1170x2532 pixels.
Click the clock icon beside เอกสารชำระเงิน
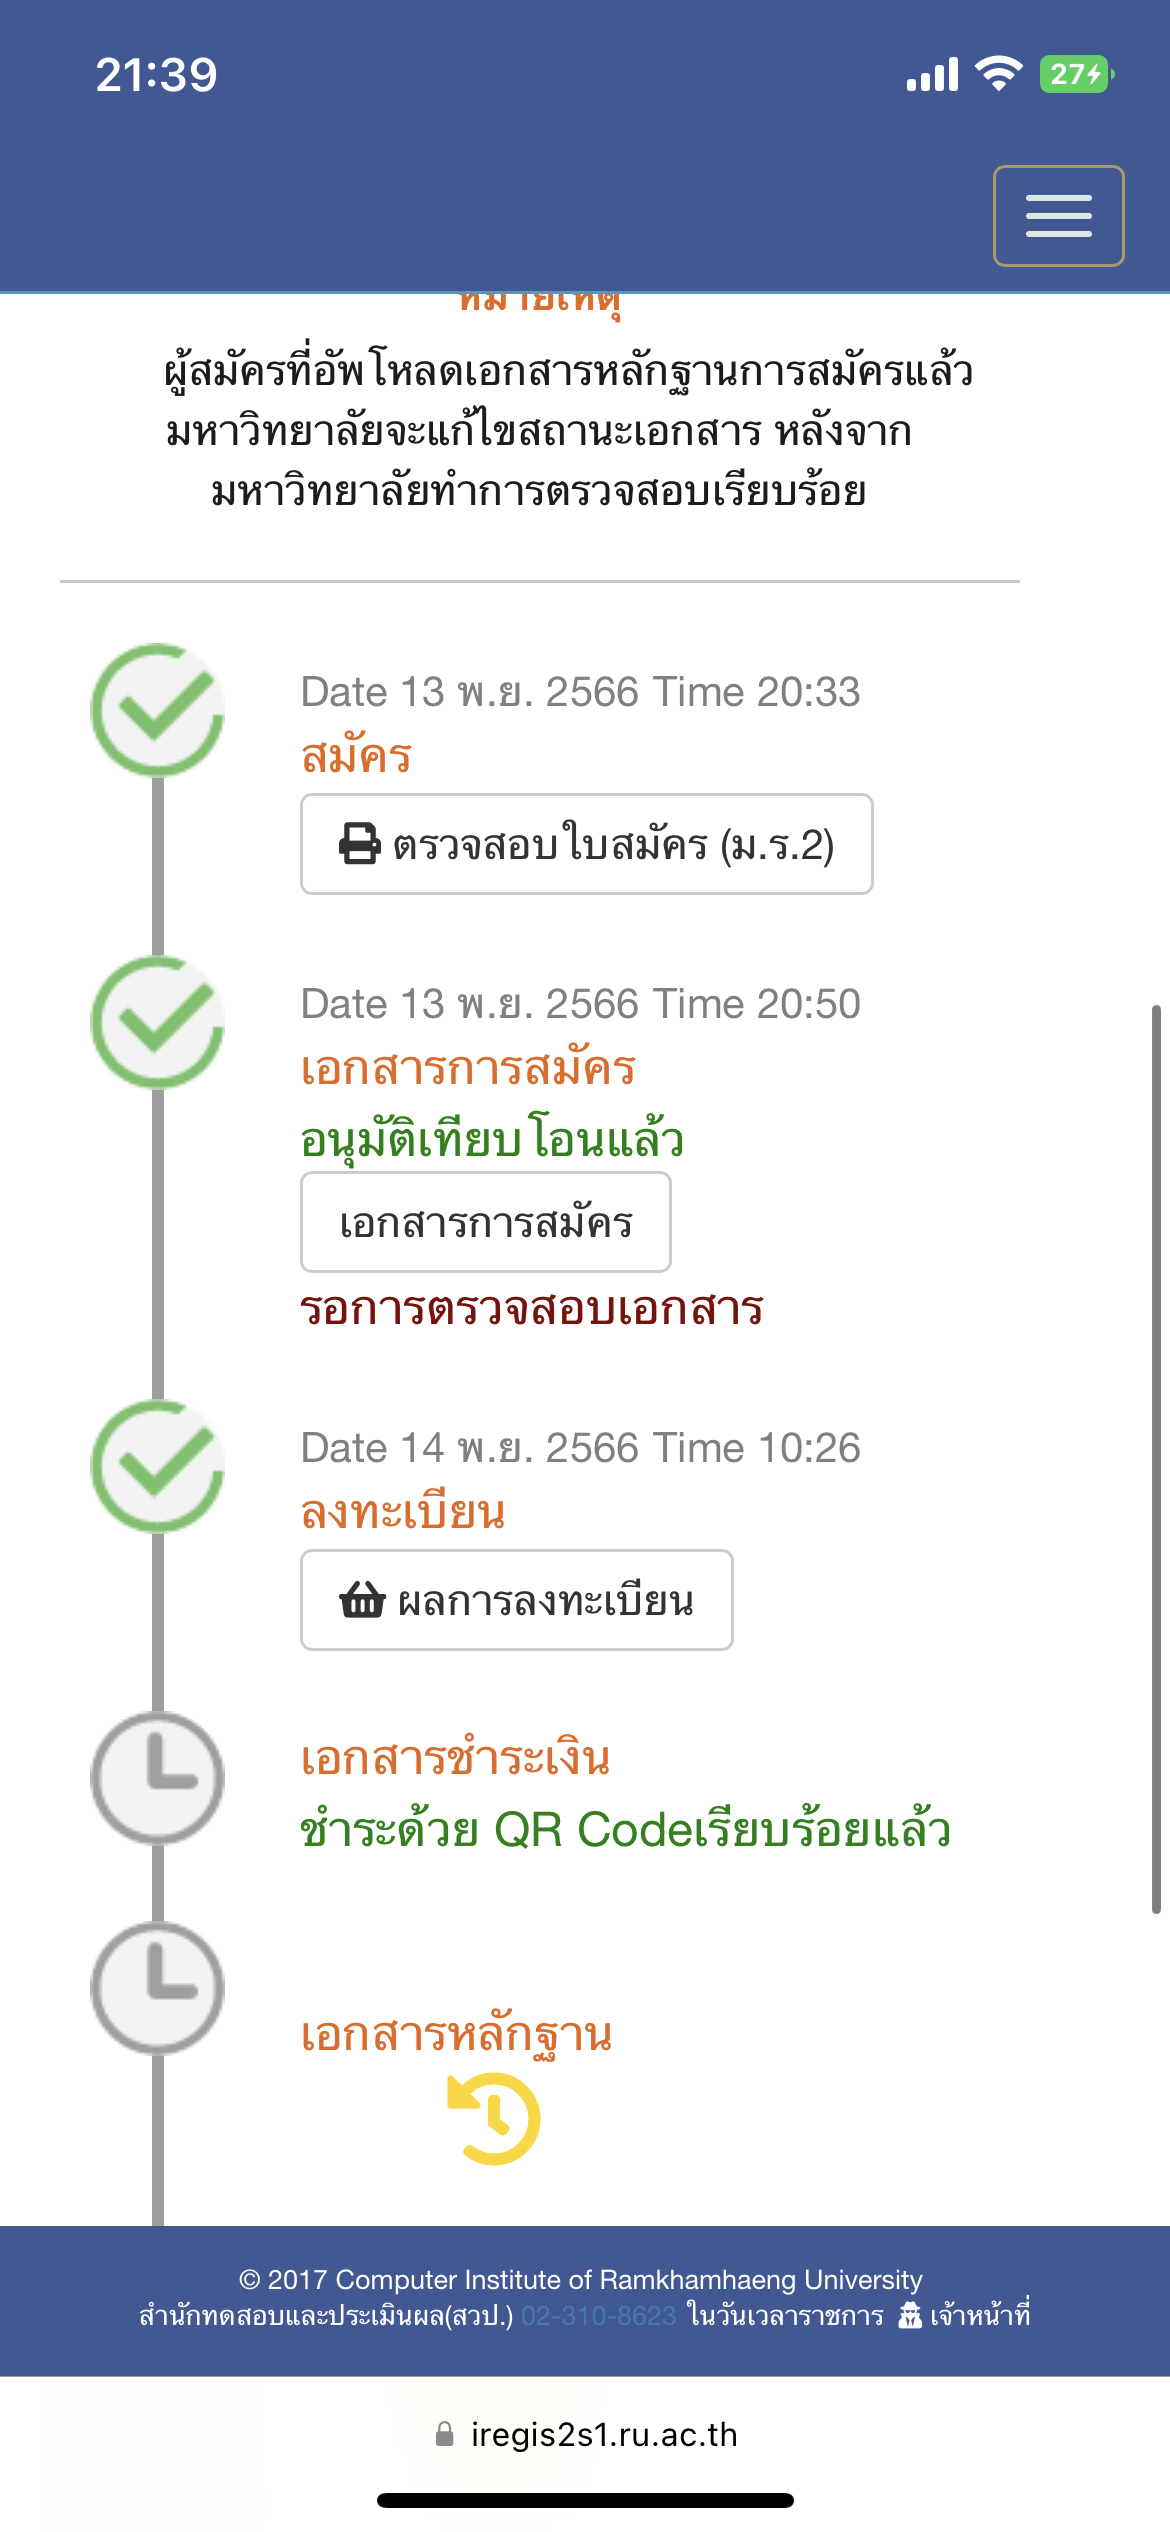click(158, 1778)
